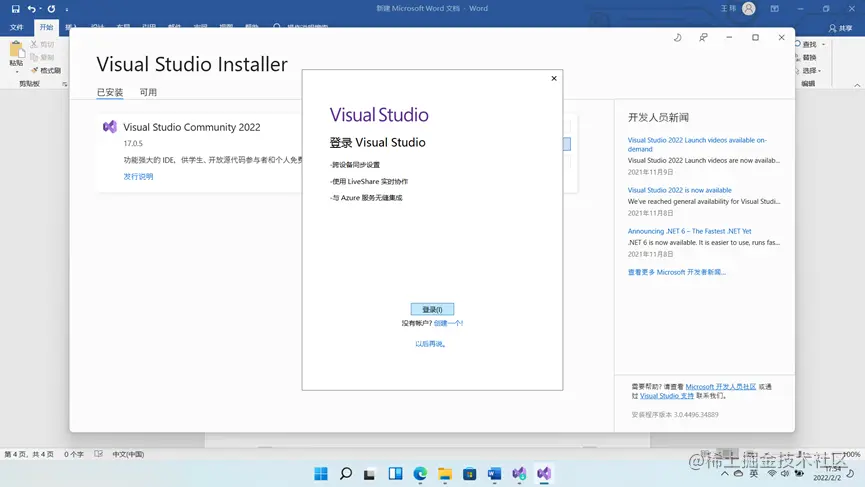Click the 剪切 cut button in Word

42,44
